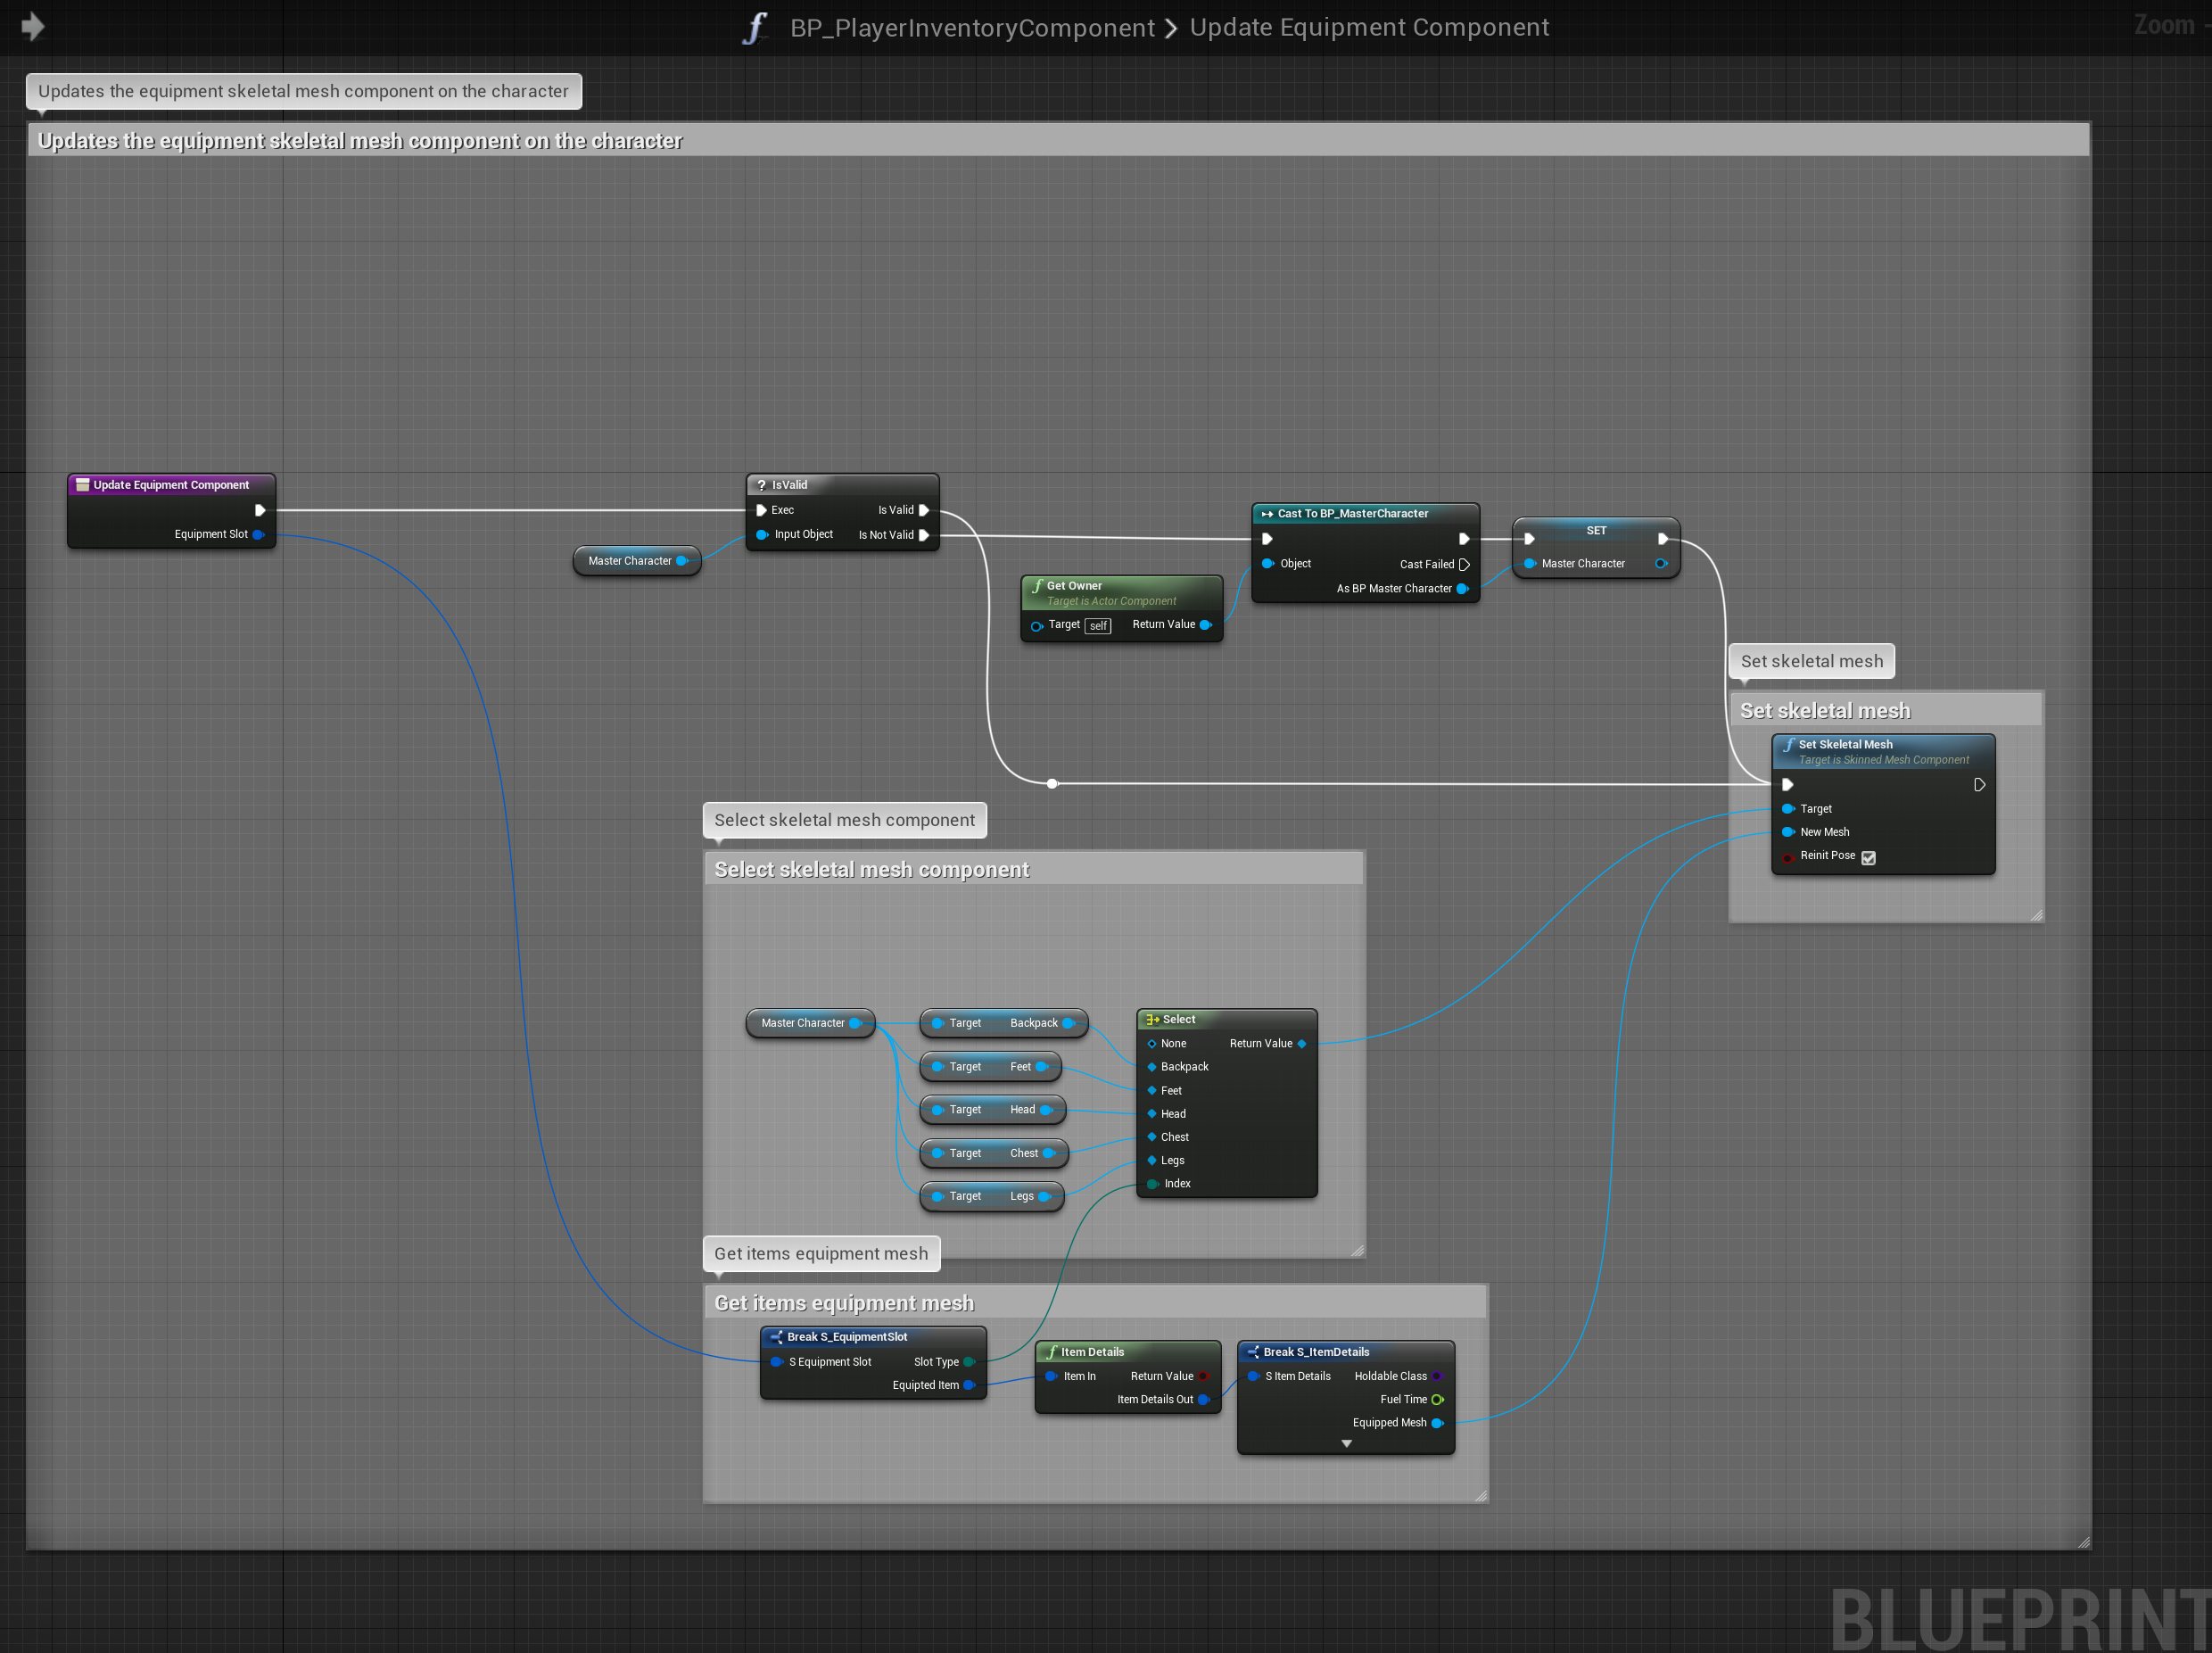
Task: Click the Get items equipment mesh comment bubble
Action: click(821, 1254)
